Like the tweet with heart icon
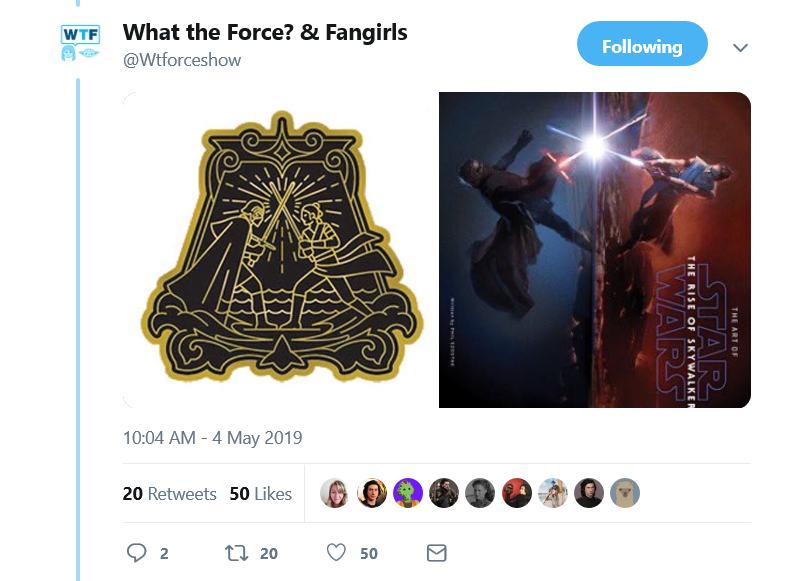The height and width of the screenshot is (581, 800). (x=336, y=552)
